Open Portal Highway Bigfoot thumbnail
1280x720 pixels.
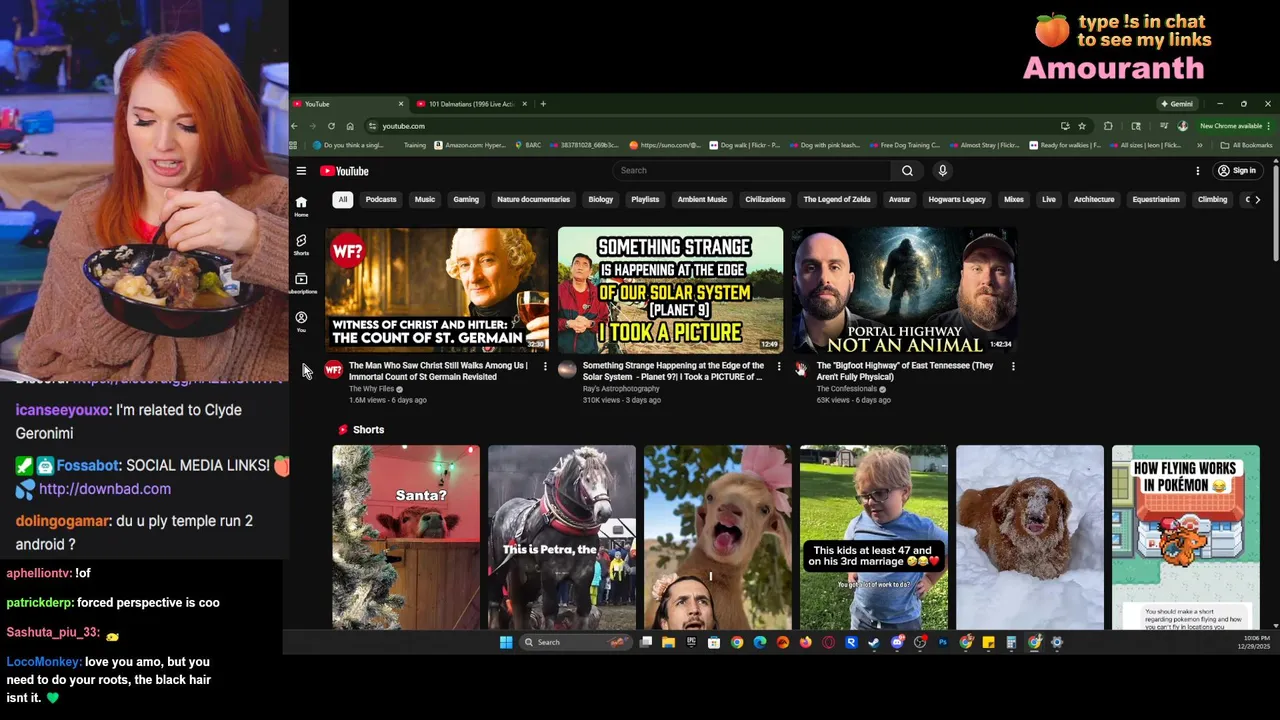(x=905, y=289)
